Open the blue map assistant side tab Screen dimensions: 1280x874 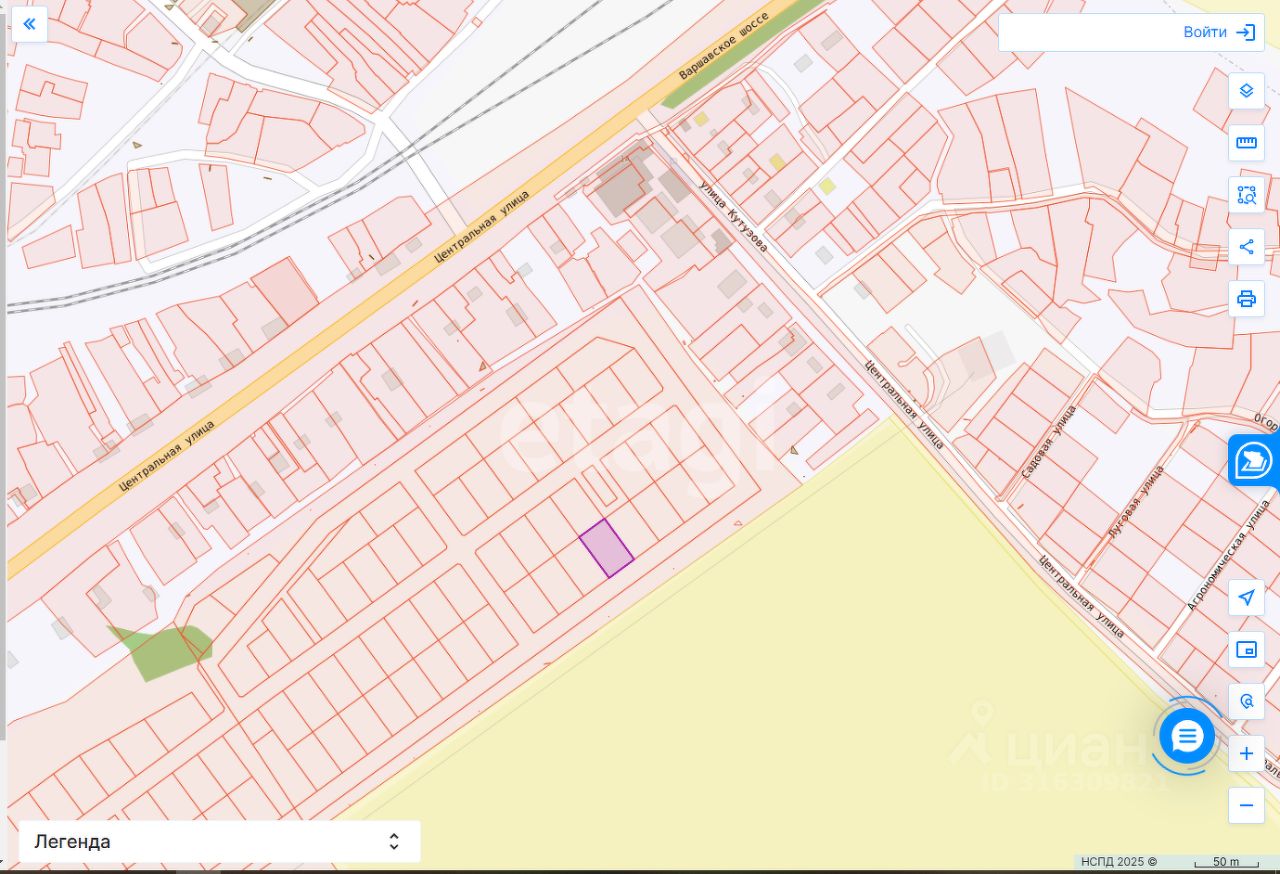1254,461
